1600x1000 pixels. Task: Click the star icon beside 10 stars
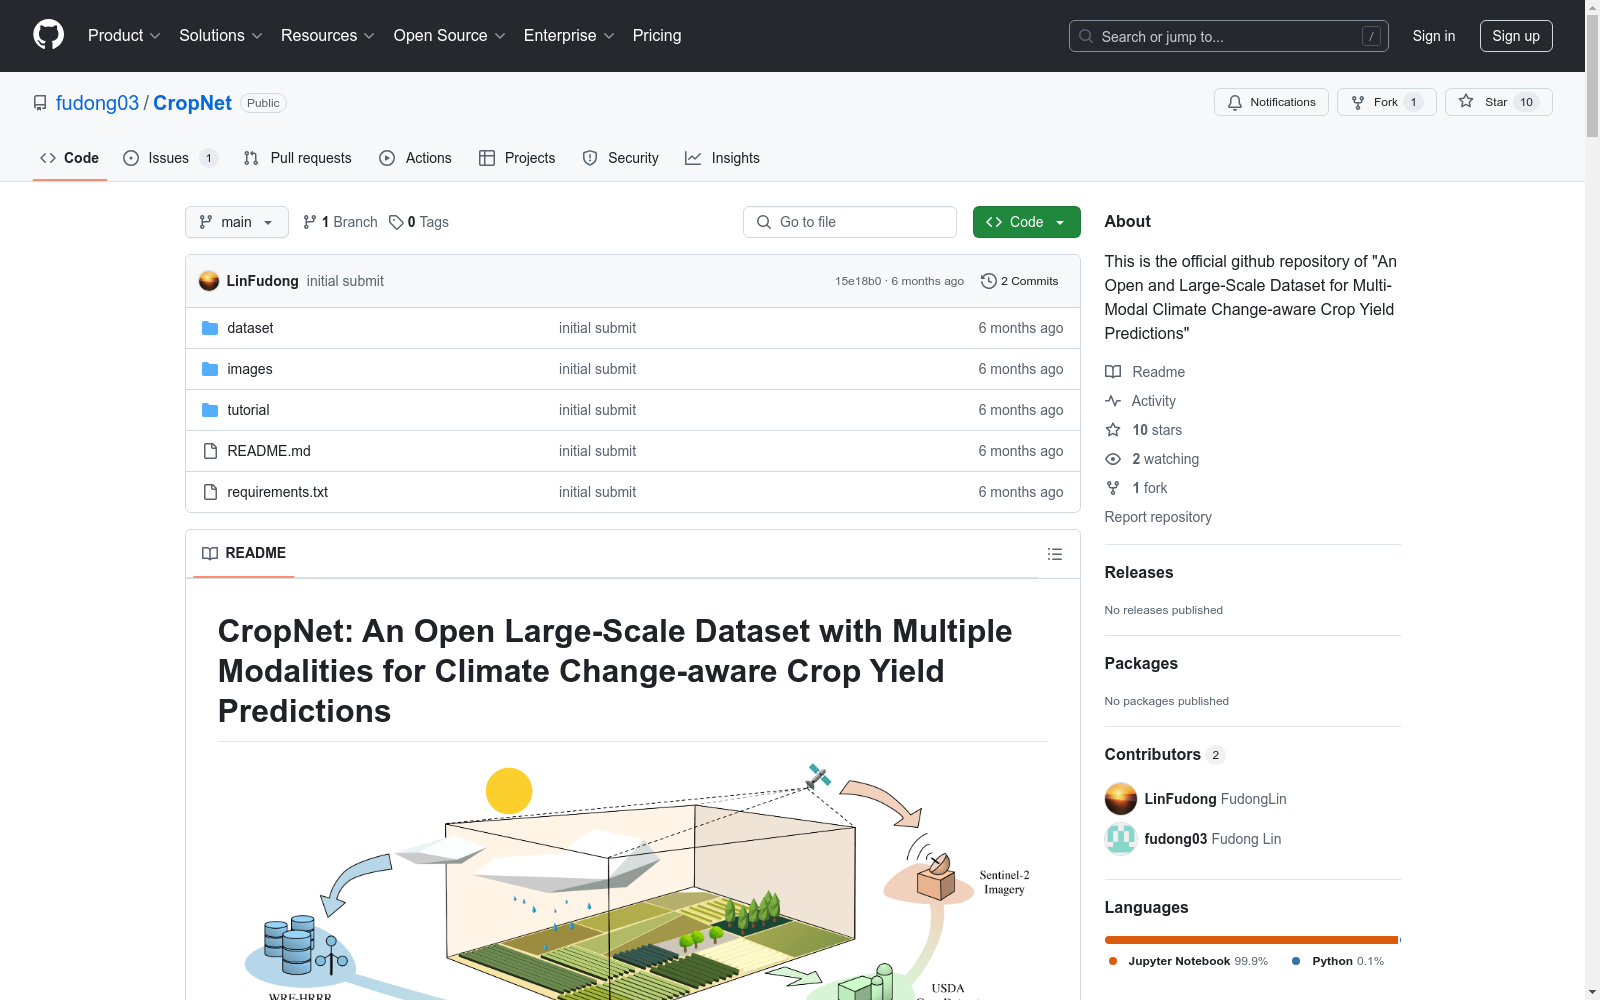click(1113, 430)
